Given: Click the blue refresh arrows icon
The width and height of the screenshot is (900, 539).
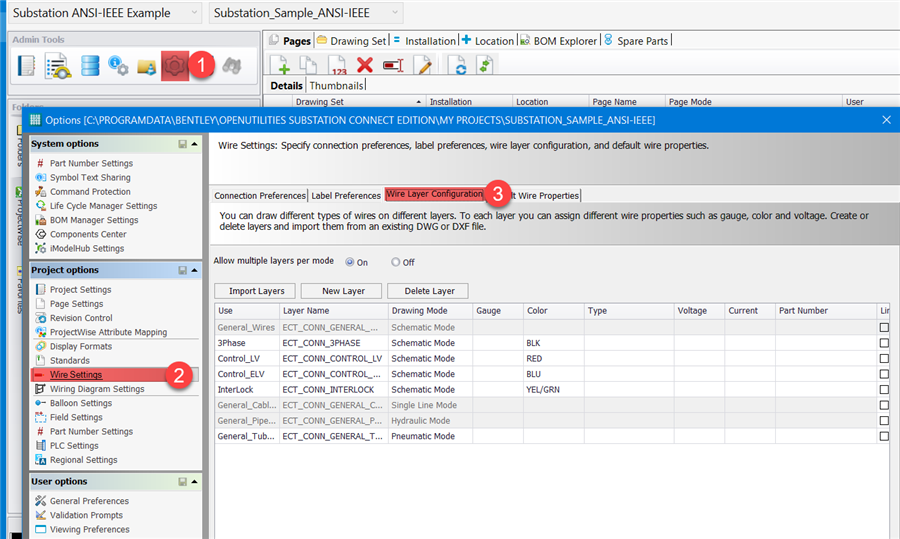Looking at the screenshot, I should click(x=459, y=65).
